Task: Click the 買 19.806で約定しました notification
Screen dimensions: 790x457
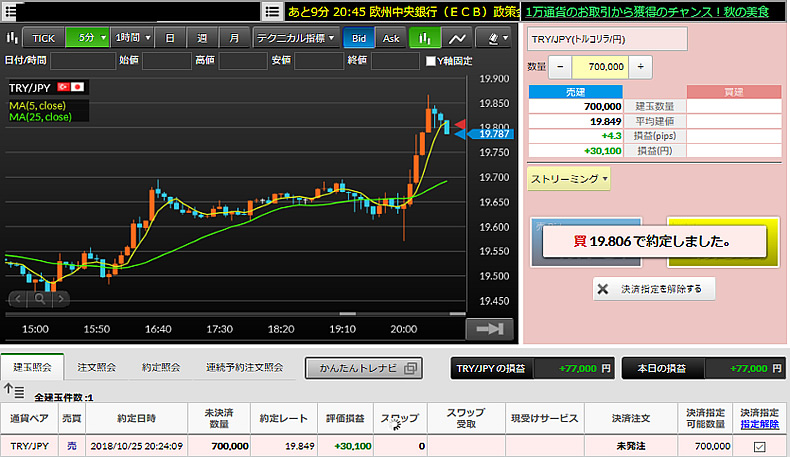Action: (x=654, y=242)
